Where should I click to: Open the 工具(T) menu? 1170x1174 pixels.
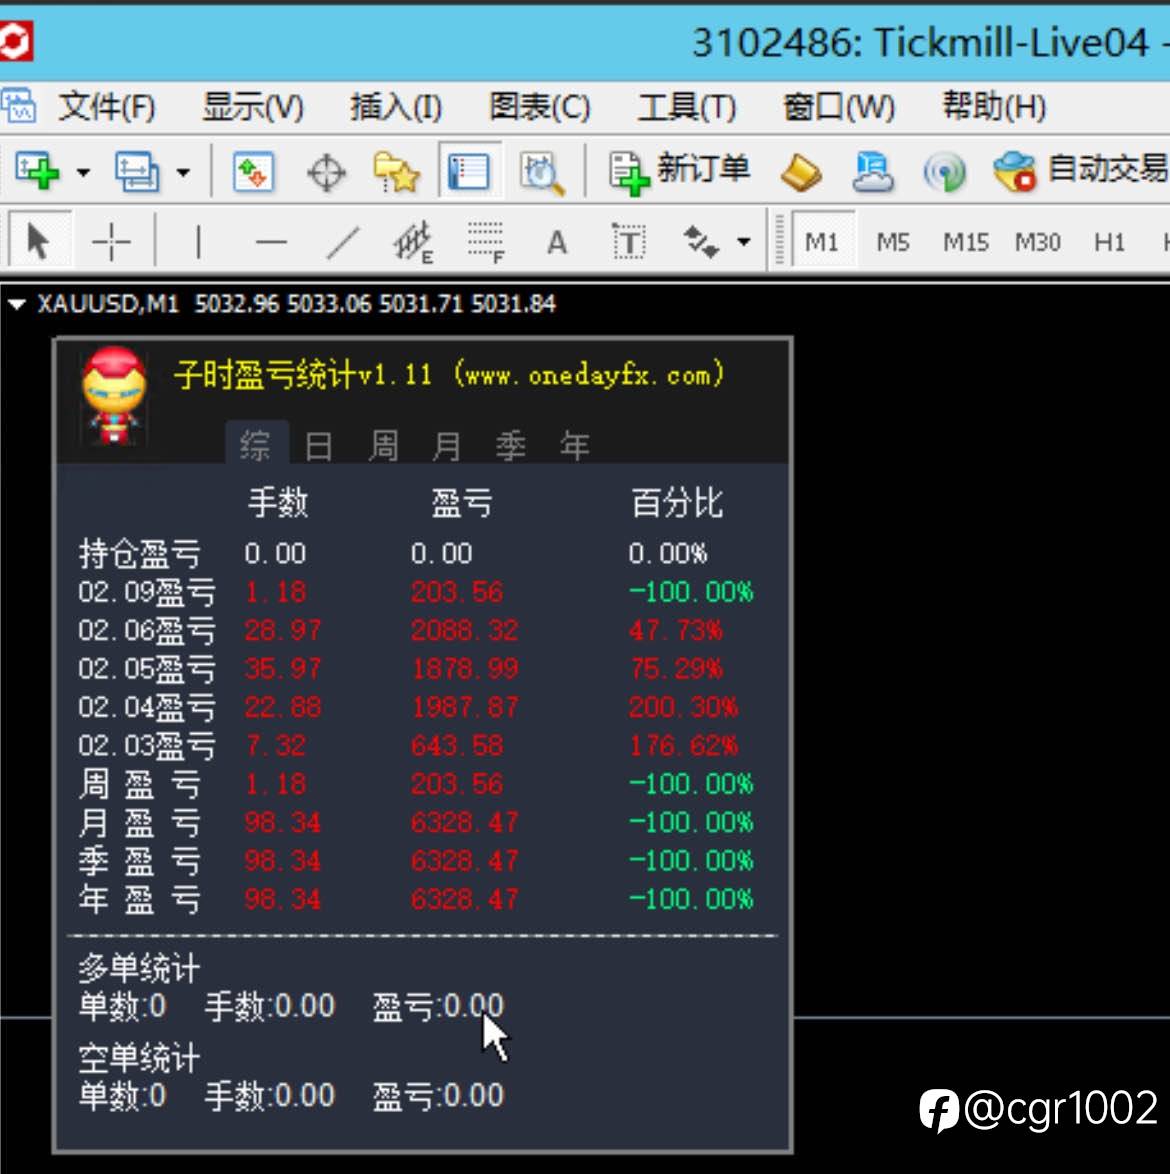tap(686, 106)
